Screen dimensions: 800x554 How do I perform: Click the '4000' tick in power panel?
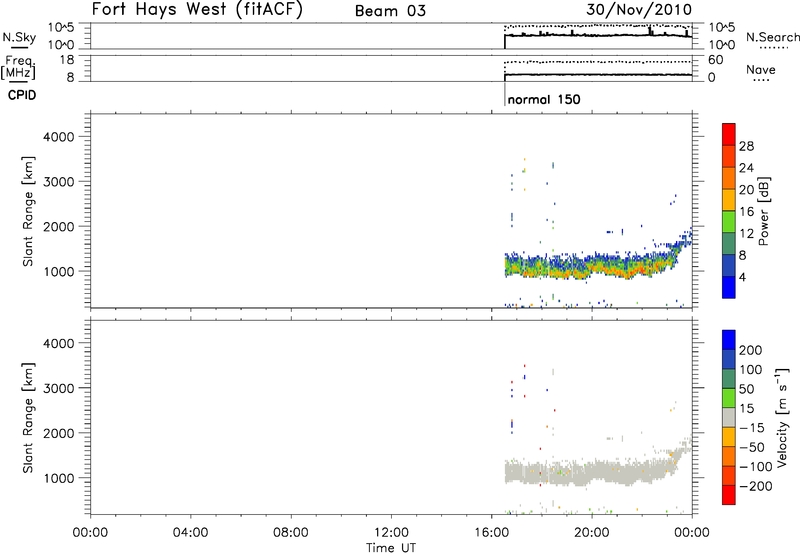pyautogui.click(x=59, y=137)
